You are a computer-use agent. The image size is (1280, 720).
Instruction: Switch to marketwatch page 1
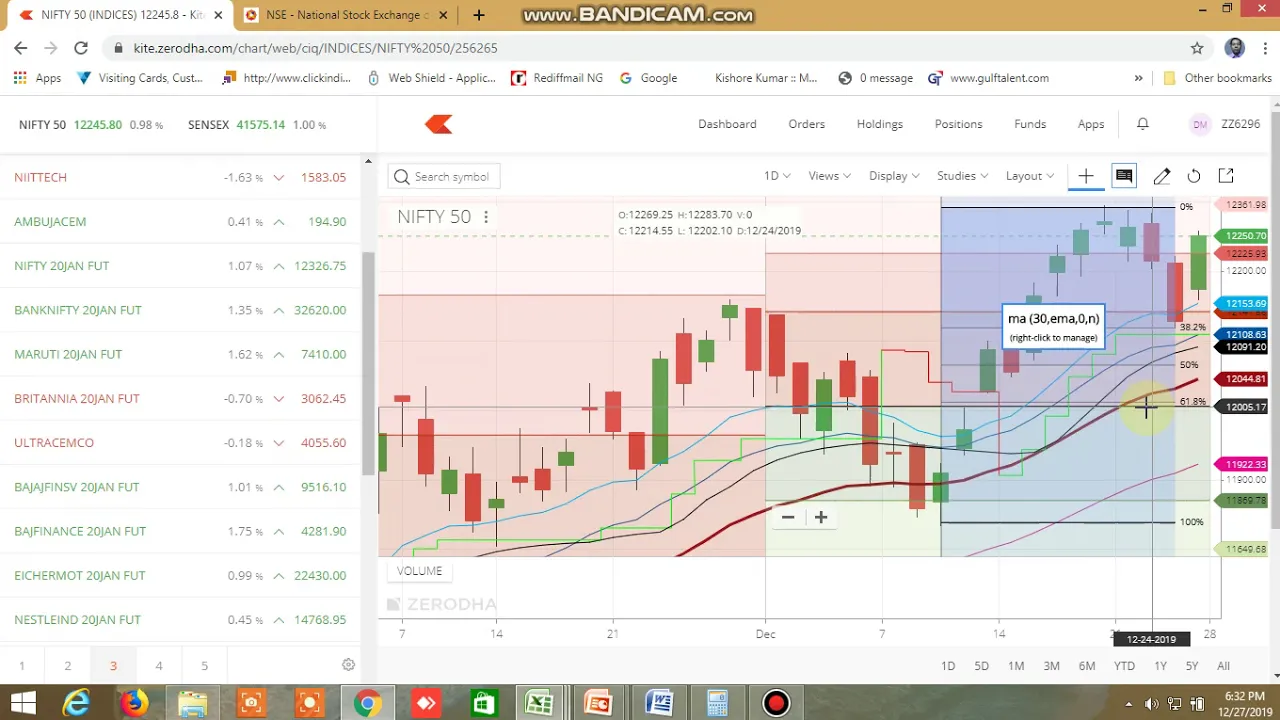pyautogui.click(x=21, y=666)
